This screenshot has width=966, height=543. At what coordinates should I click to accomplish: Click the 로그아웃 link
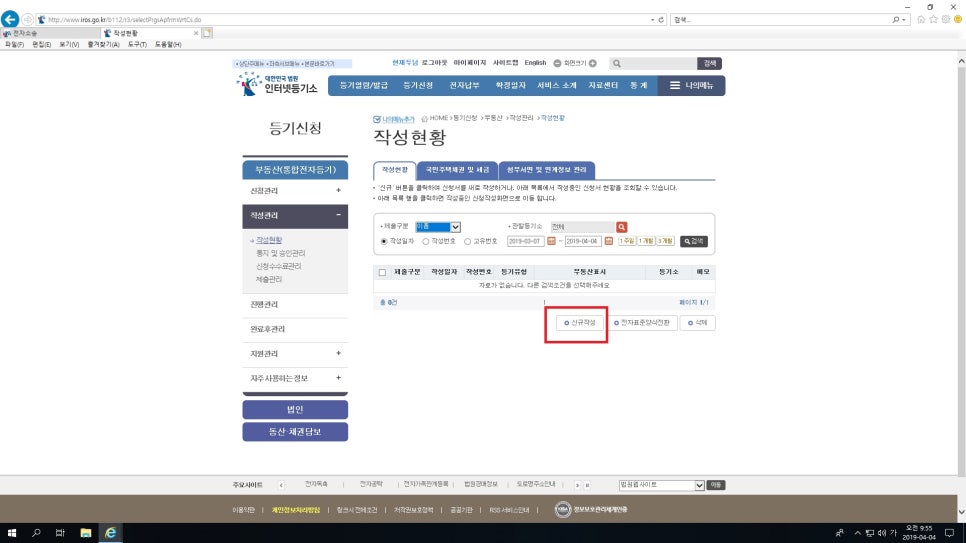point(434,63)
